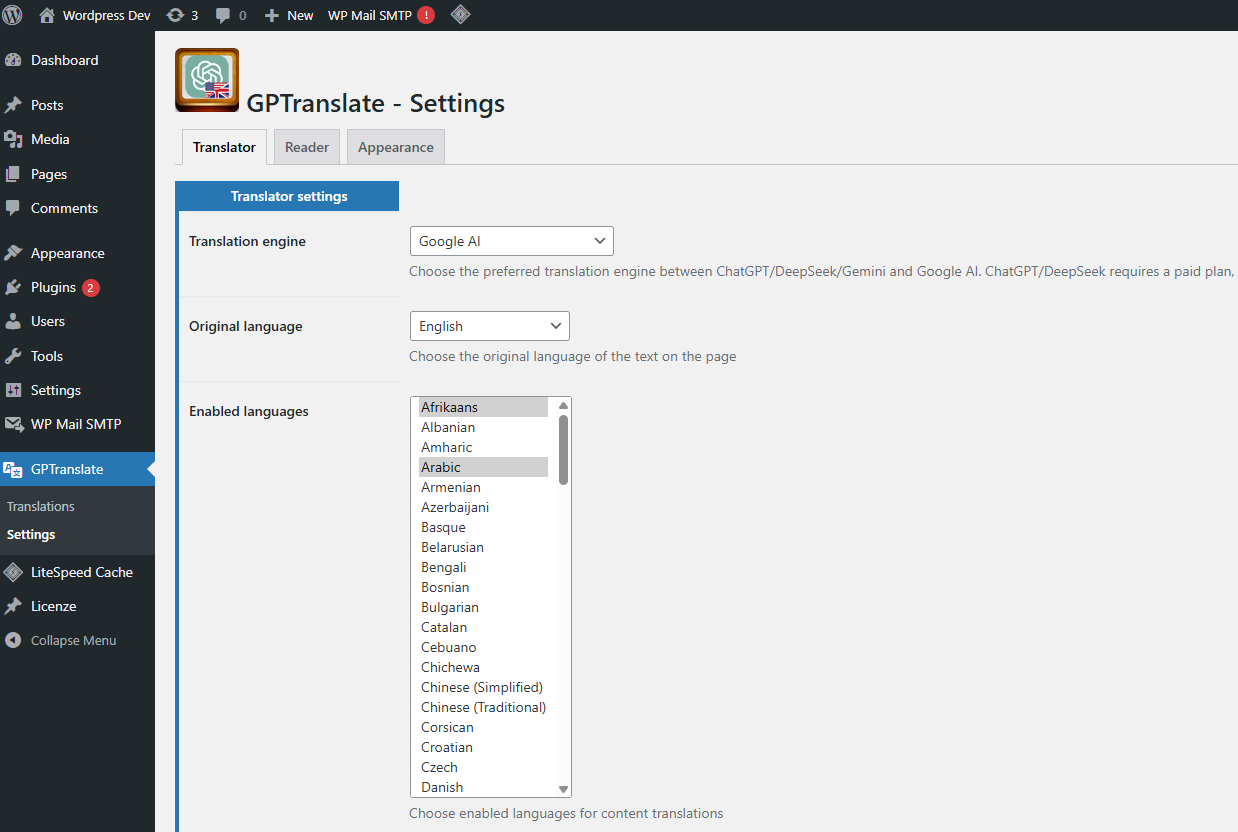Open the Posts menu label
Image resolution: width=1238 pixels, height=832 pixels.
coord(47,105)
